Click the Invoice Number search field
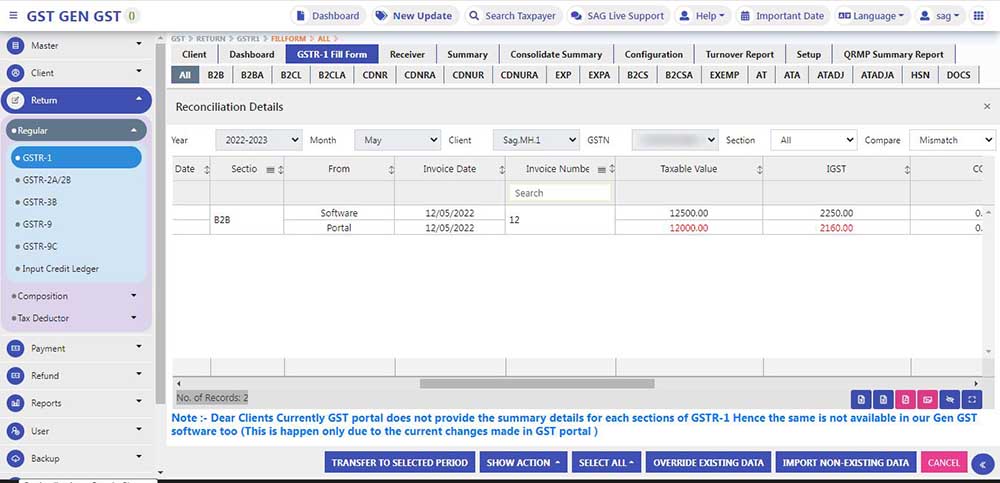The image size is (1000, 483). point(559,193)
